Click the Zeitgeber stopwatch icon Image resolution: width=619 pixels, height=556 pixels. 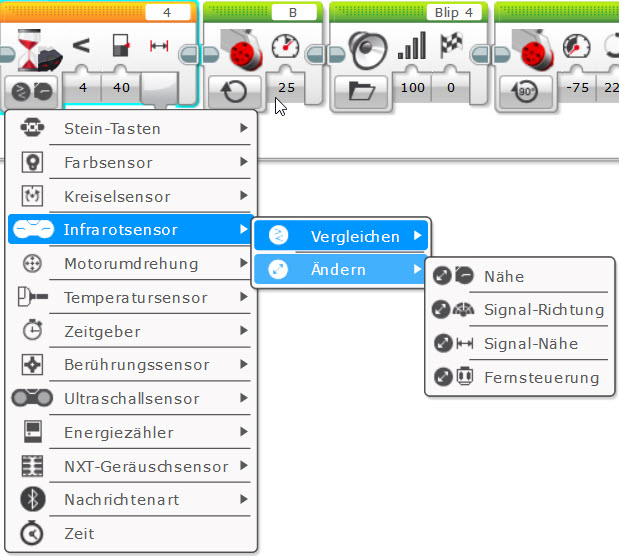pos(32,330)
